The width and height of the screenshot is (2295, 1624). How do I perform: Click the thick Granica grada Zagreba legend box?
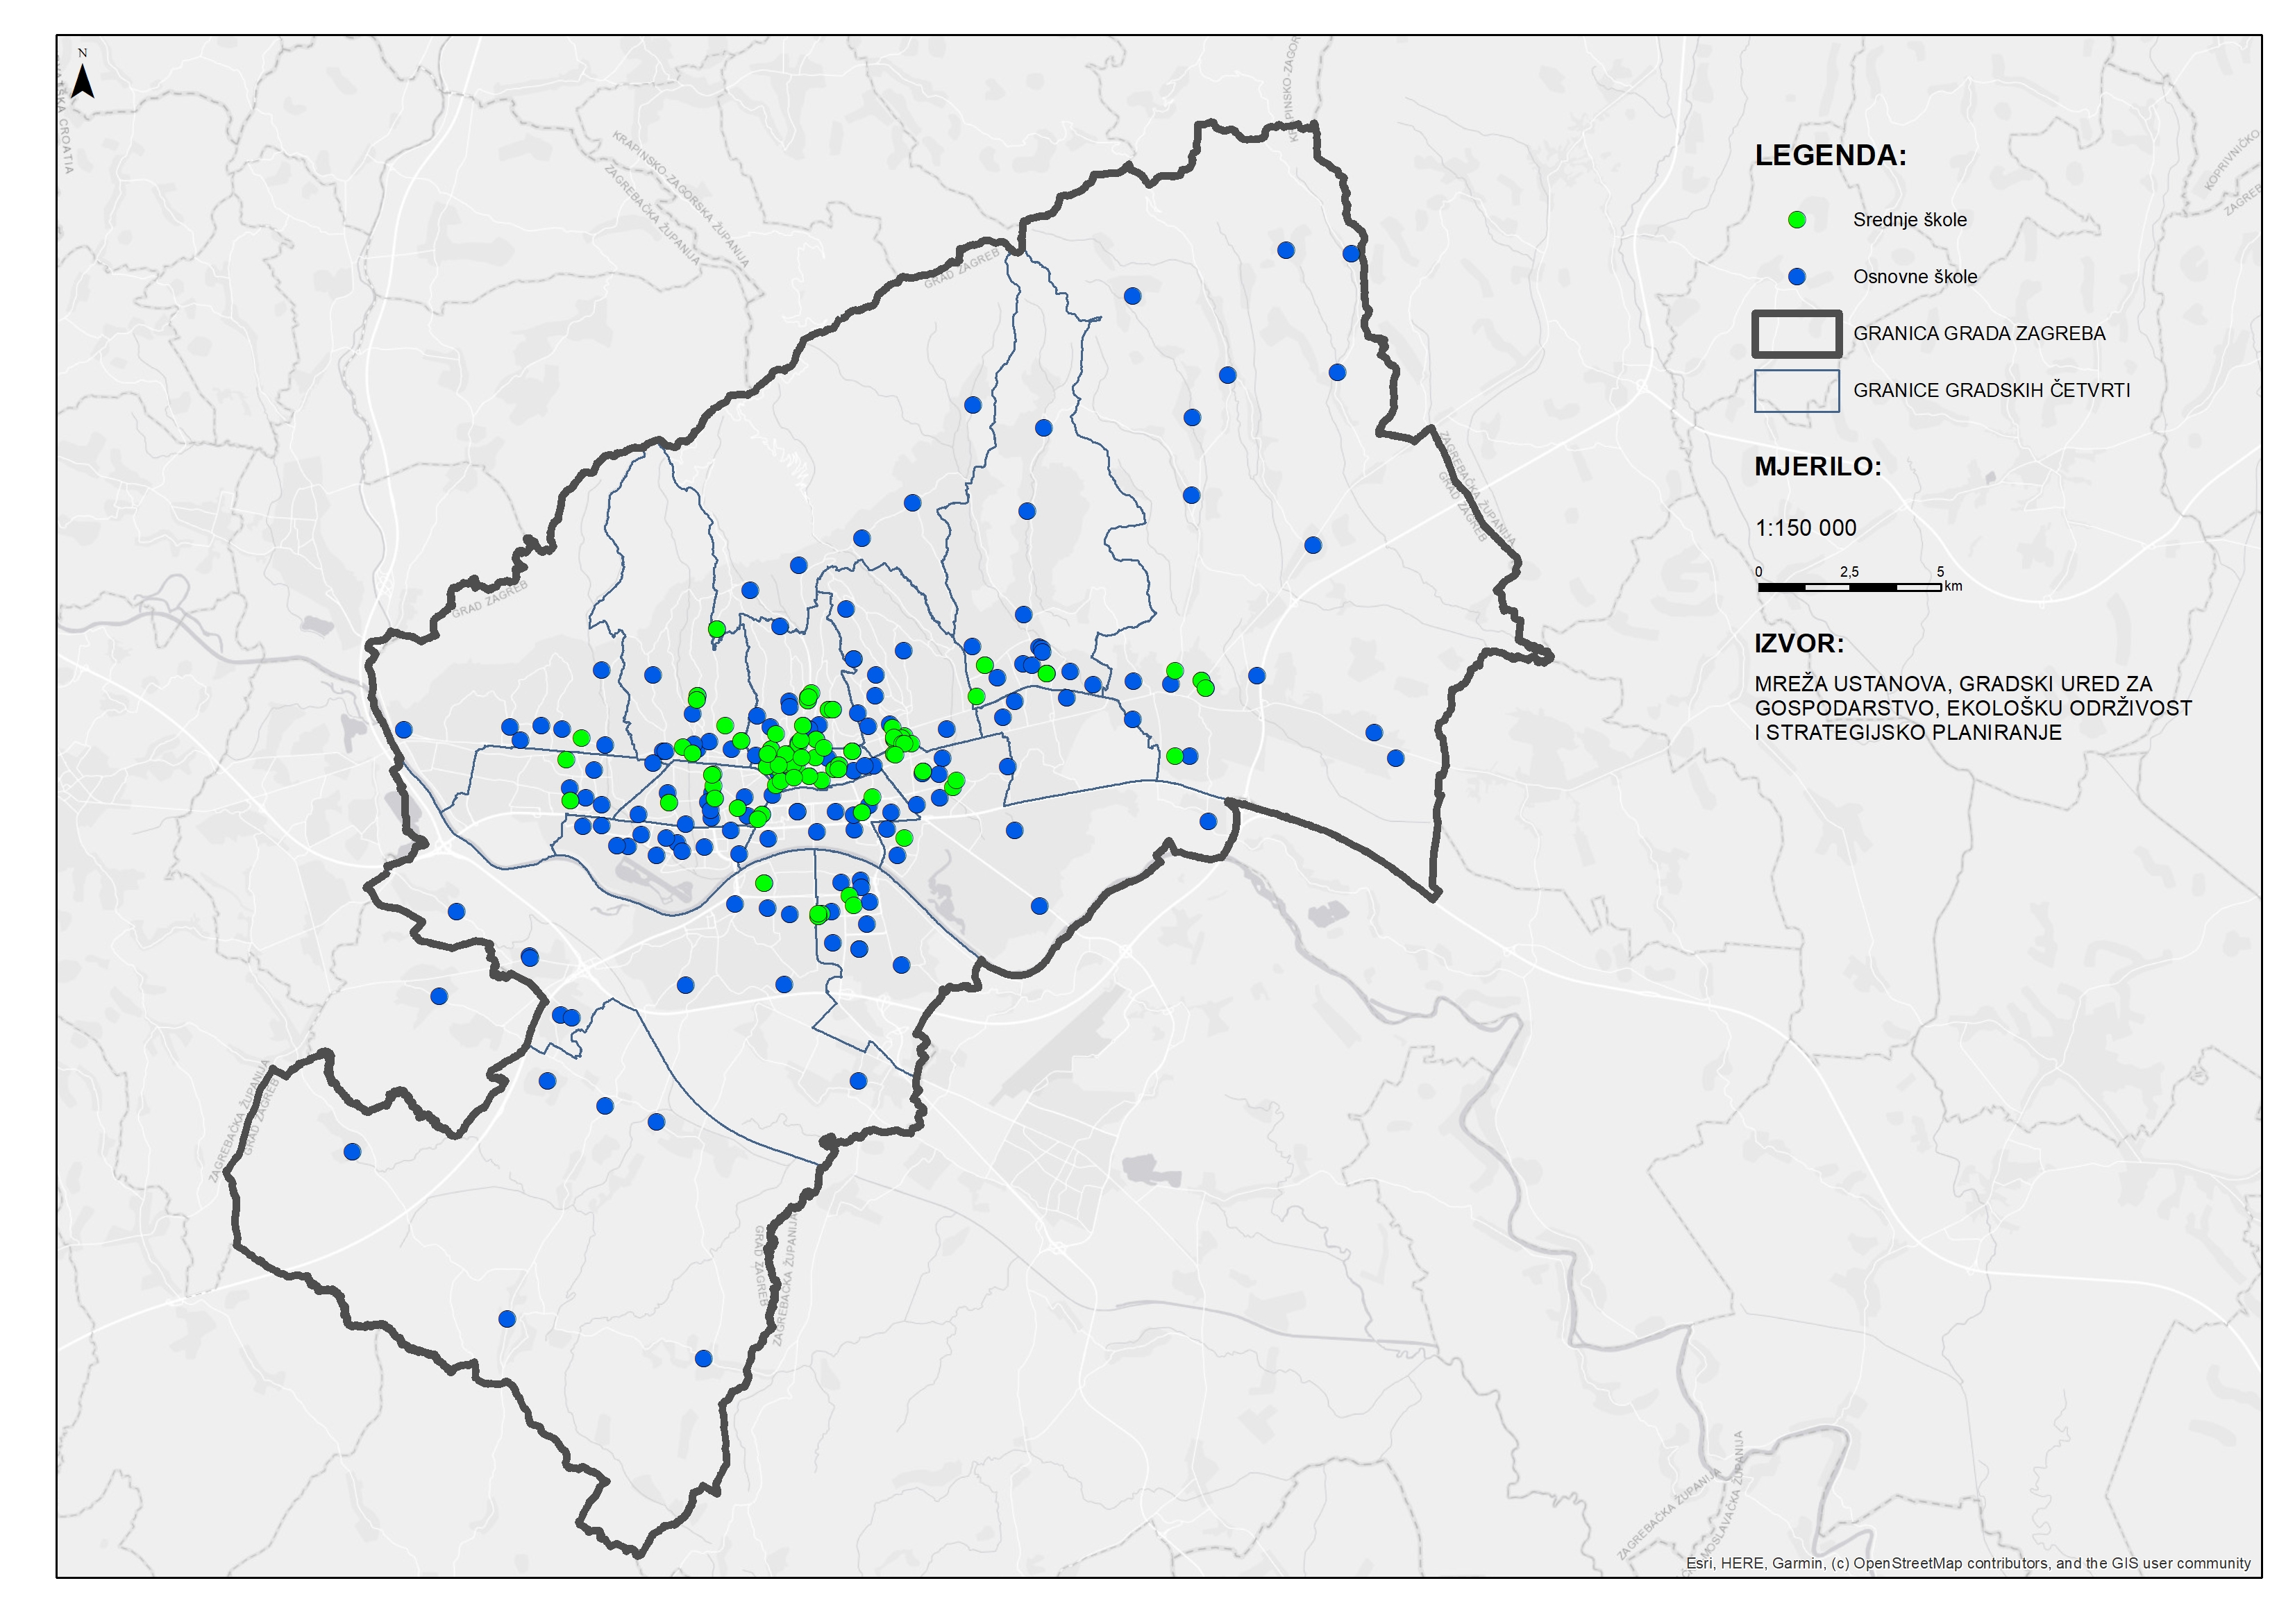pyautogui.click(x=1796, y=334)
